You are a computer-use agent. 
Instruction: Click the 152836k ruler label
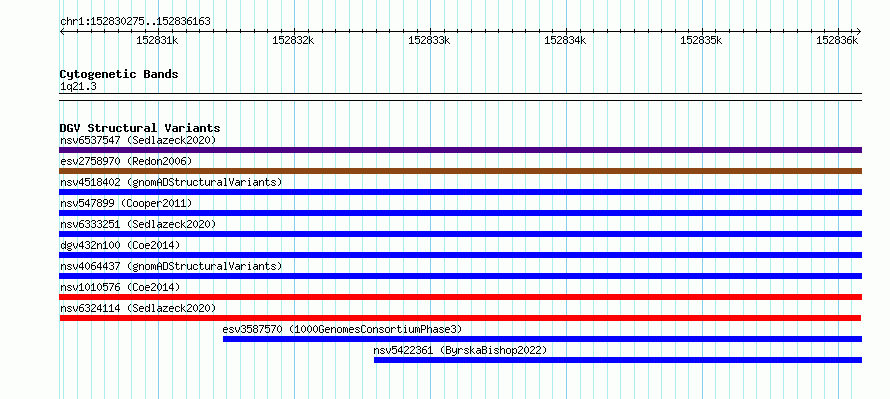point(837,40)
